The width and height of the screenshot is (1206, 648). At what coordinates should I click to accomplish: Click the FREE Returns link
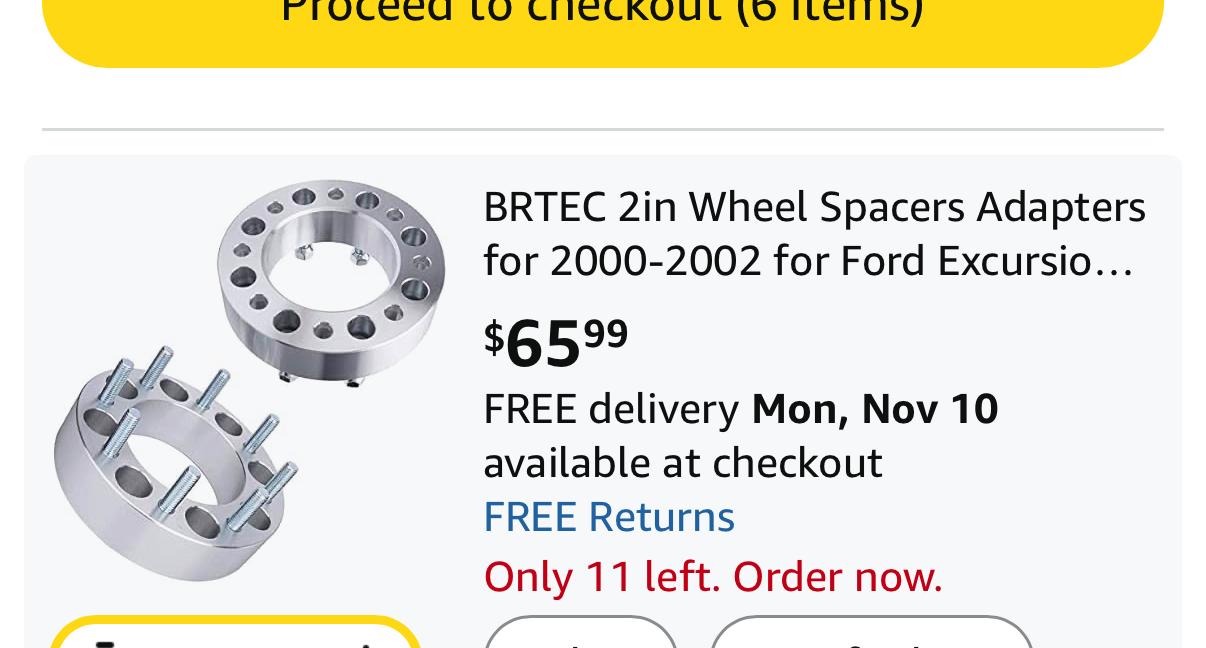609,517
